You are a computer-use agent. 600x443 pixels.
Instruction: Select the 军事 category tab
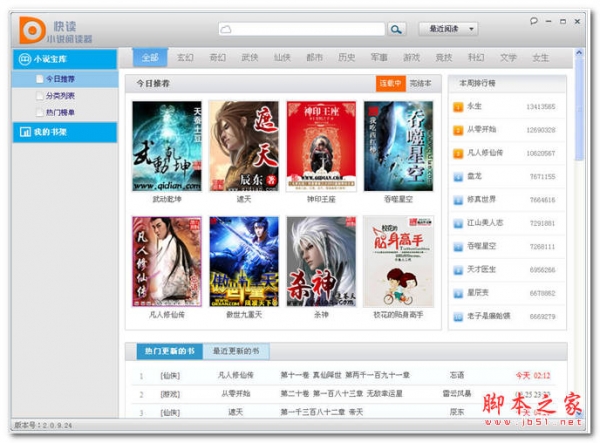[x=379, y=58]
